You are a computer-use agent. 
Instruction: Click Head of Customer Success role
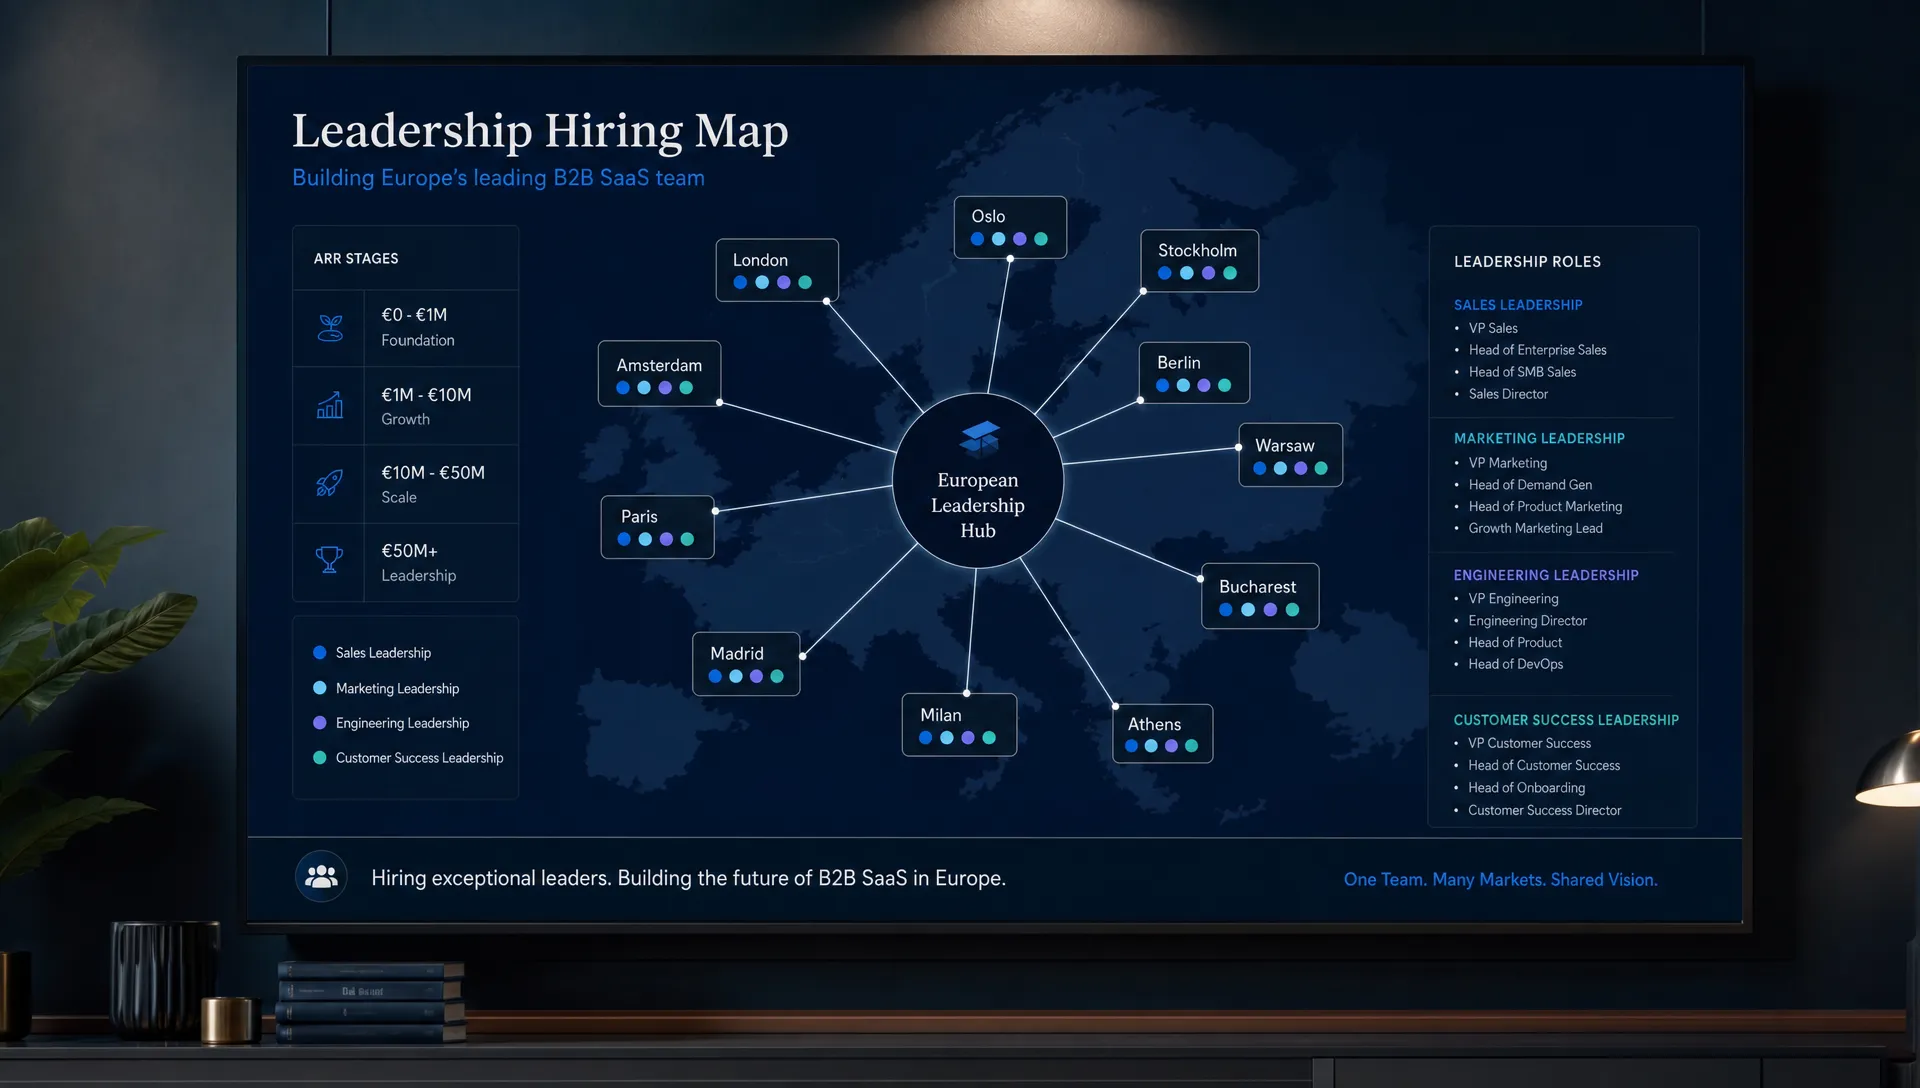pos(1544,766)
